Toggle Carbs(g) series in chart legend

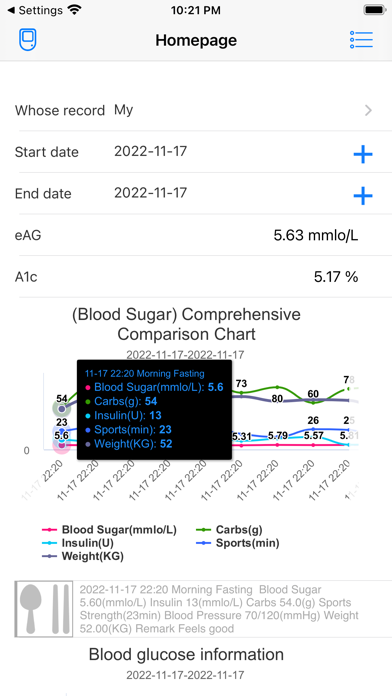[229, 530]
